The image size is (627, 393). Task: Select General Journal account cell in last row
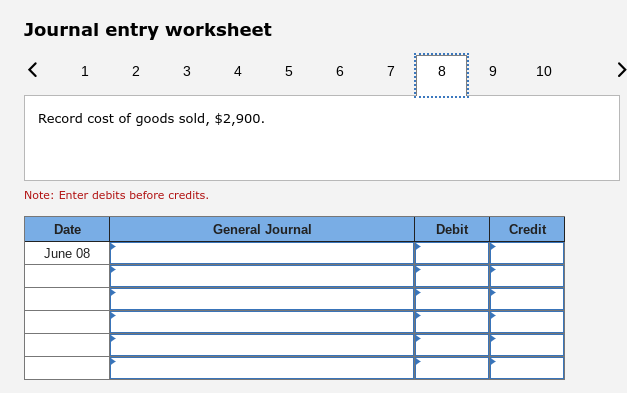[262, 368]
